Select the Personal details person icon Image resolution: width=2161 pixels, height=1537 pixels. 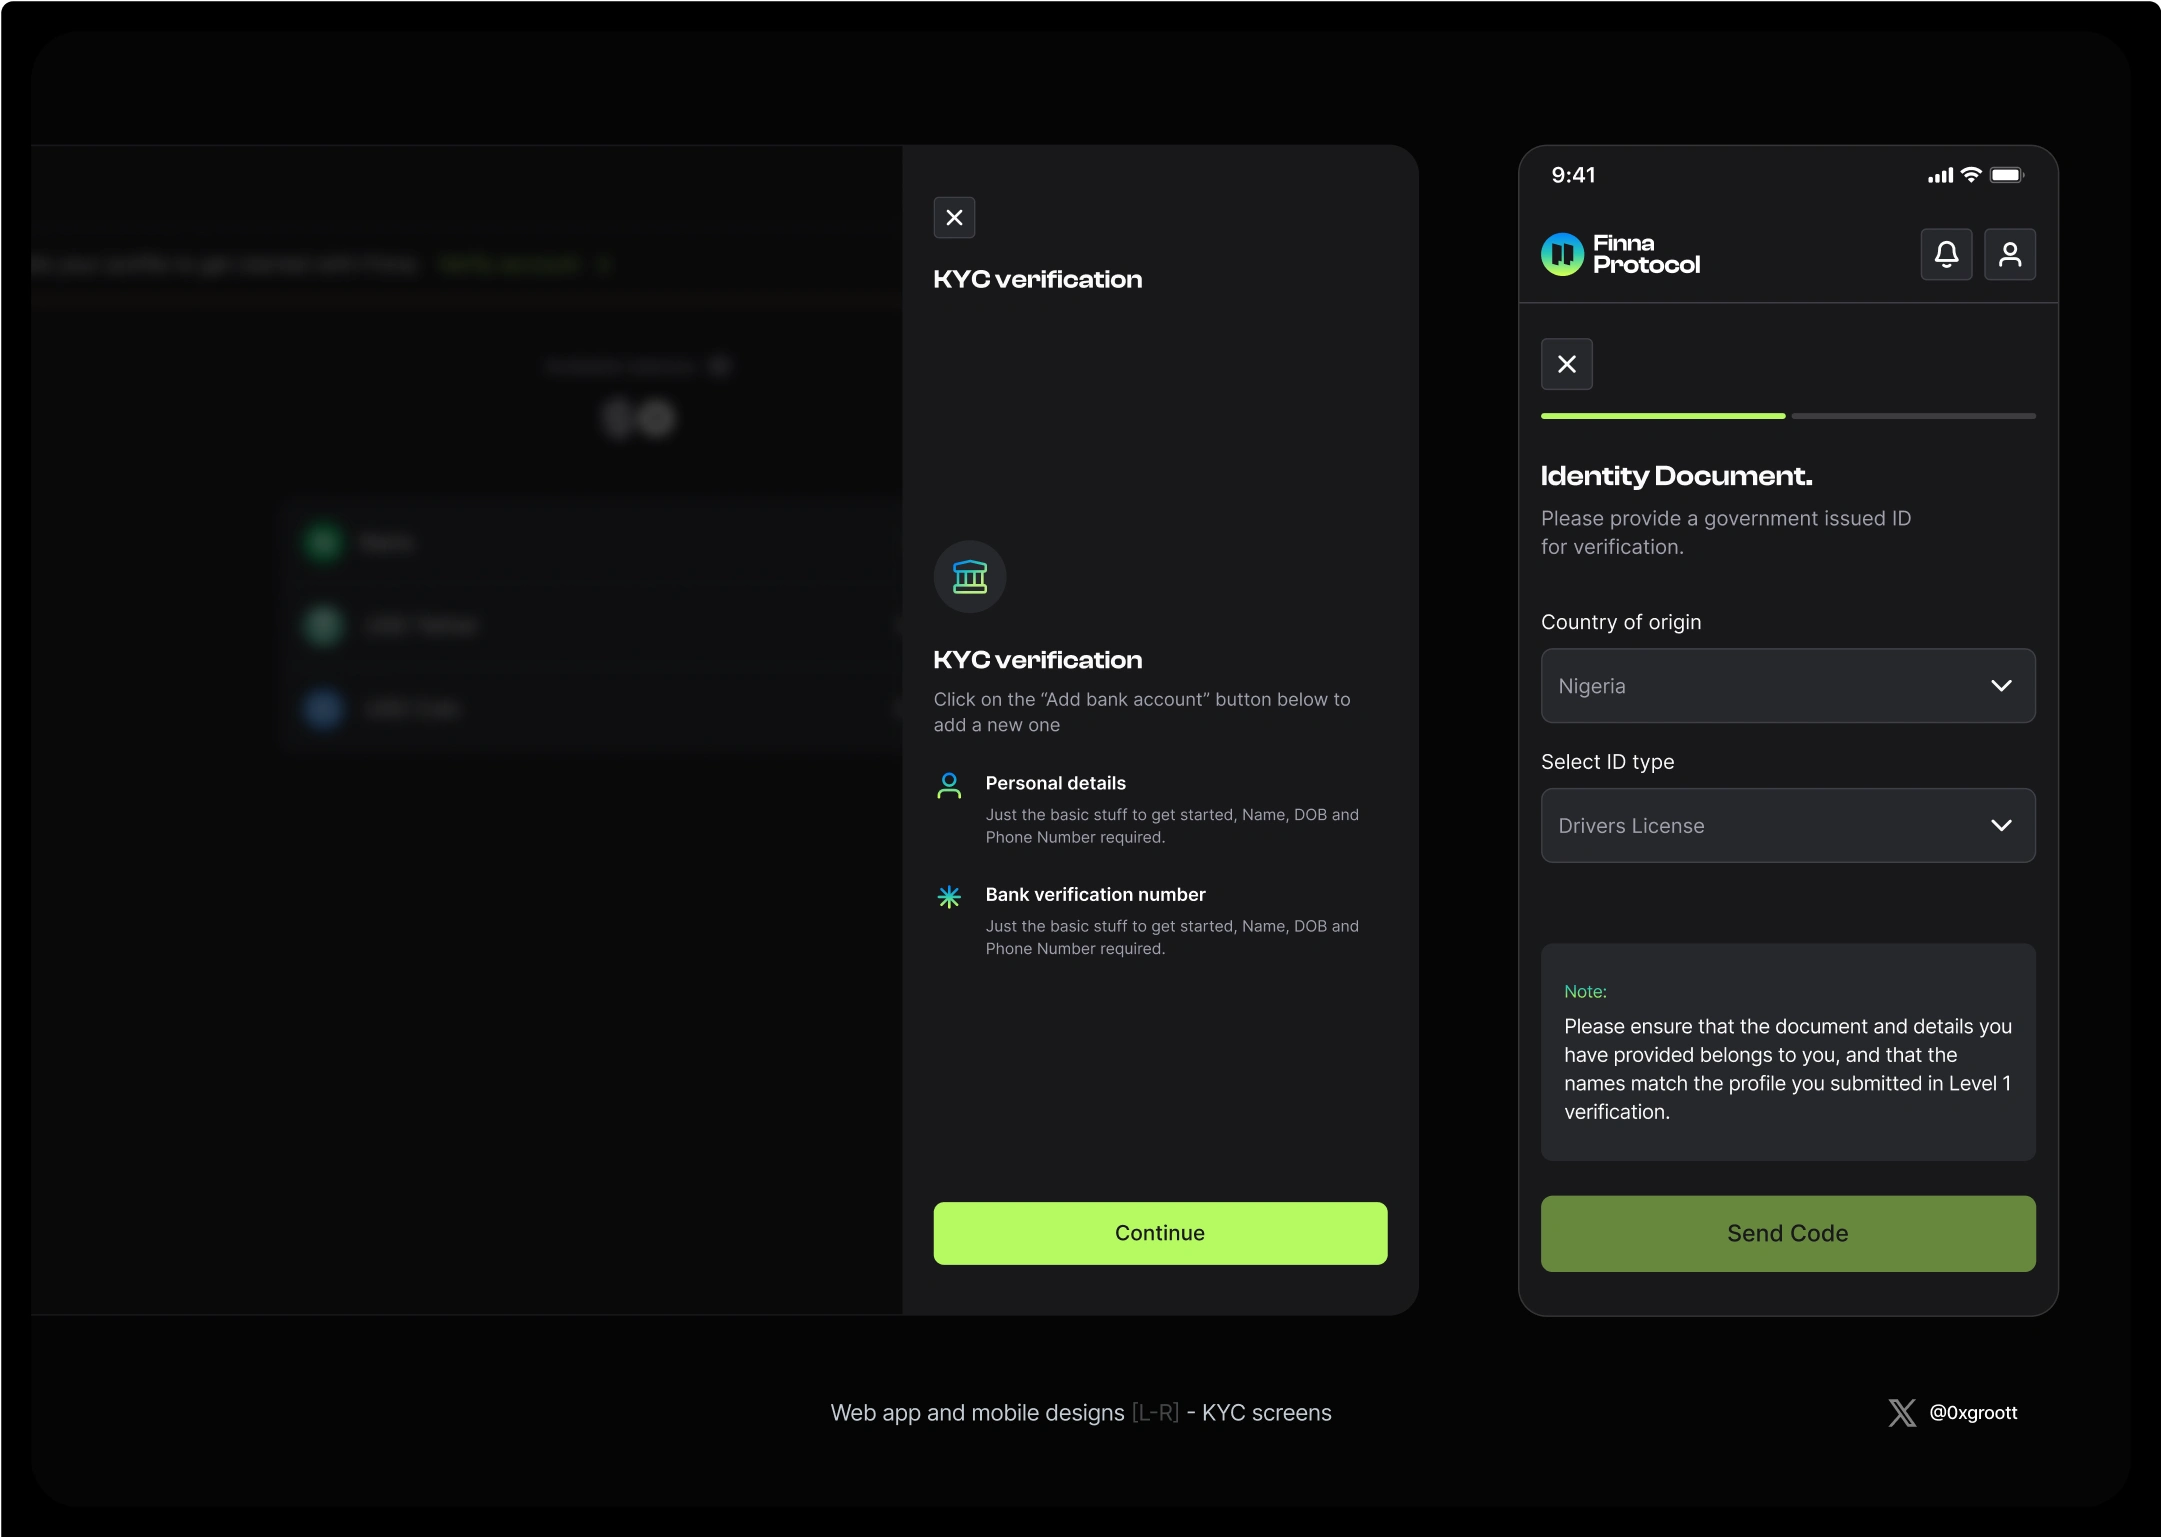[949, 786]
